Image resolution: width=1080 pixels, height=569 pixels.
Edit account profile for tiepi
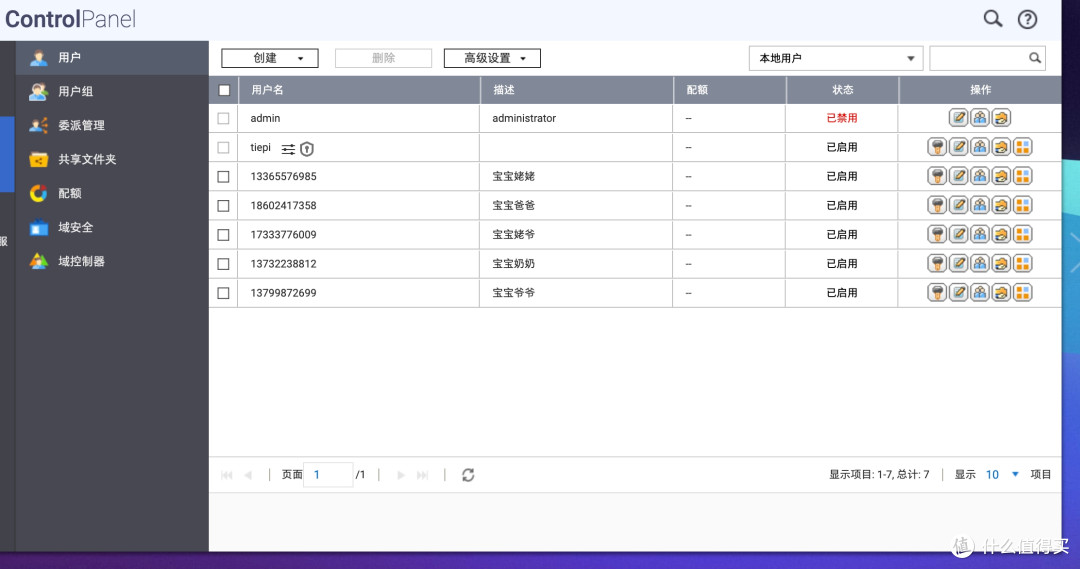[959, 147]
